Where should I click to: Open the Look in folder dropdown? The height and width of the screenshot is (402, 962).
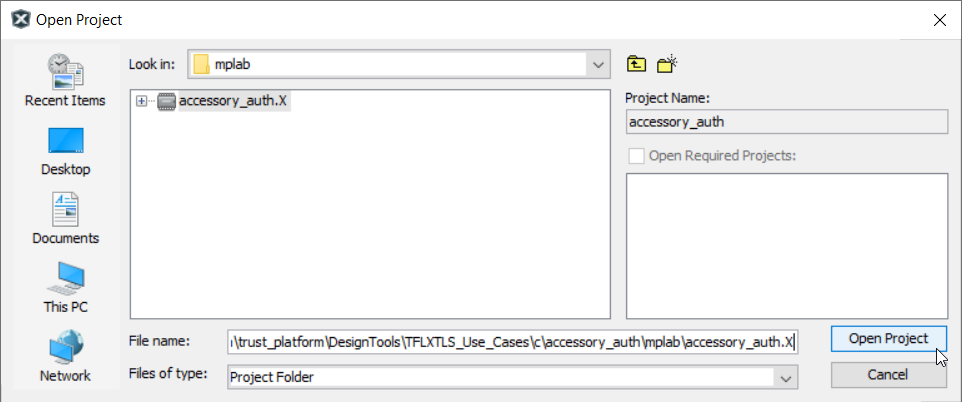(598, 64)
